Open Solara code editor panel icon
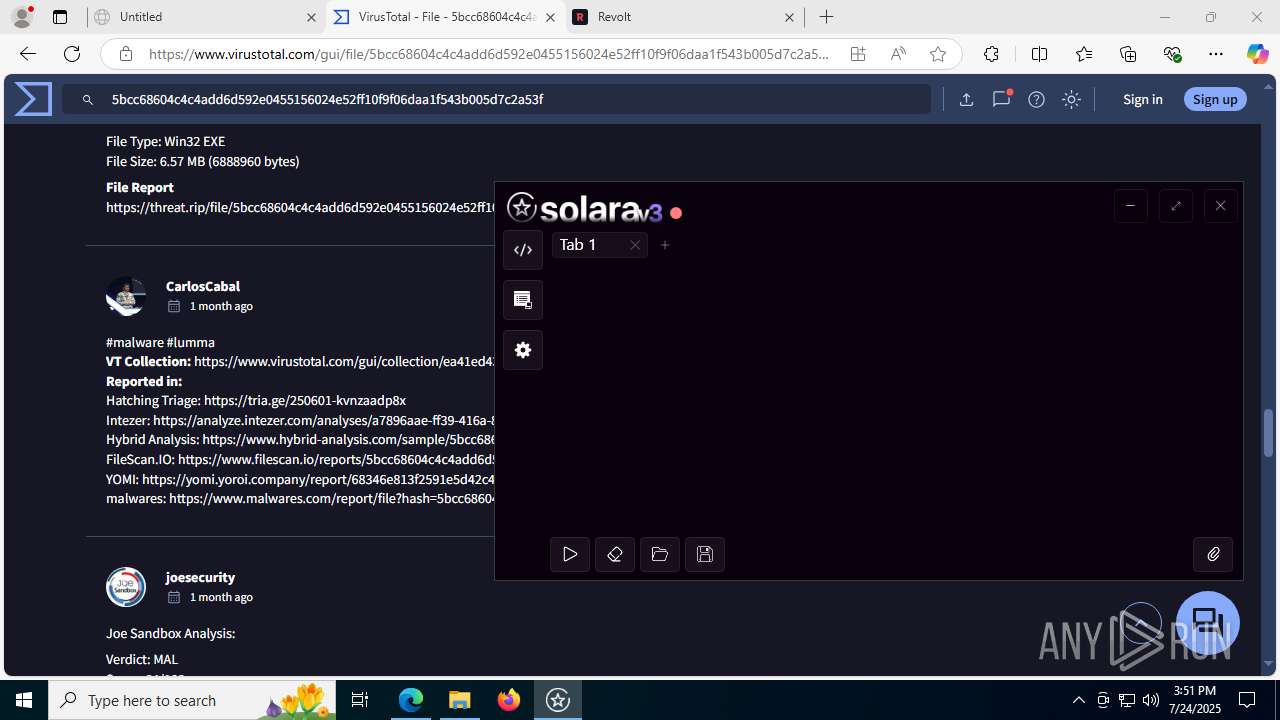The width and height of the screenshot is (1280, 720). [x=523, y=250]
